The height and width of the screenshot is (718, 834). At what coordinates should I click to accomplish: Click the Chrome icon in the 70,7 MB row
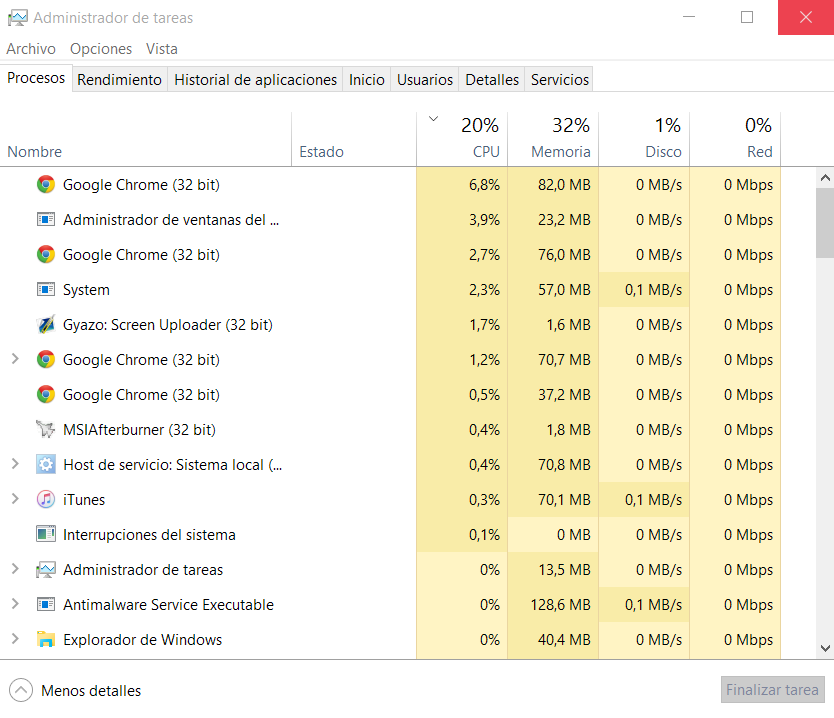pyautogui.click(x=46, y=360)
